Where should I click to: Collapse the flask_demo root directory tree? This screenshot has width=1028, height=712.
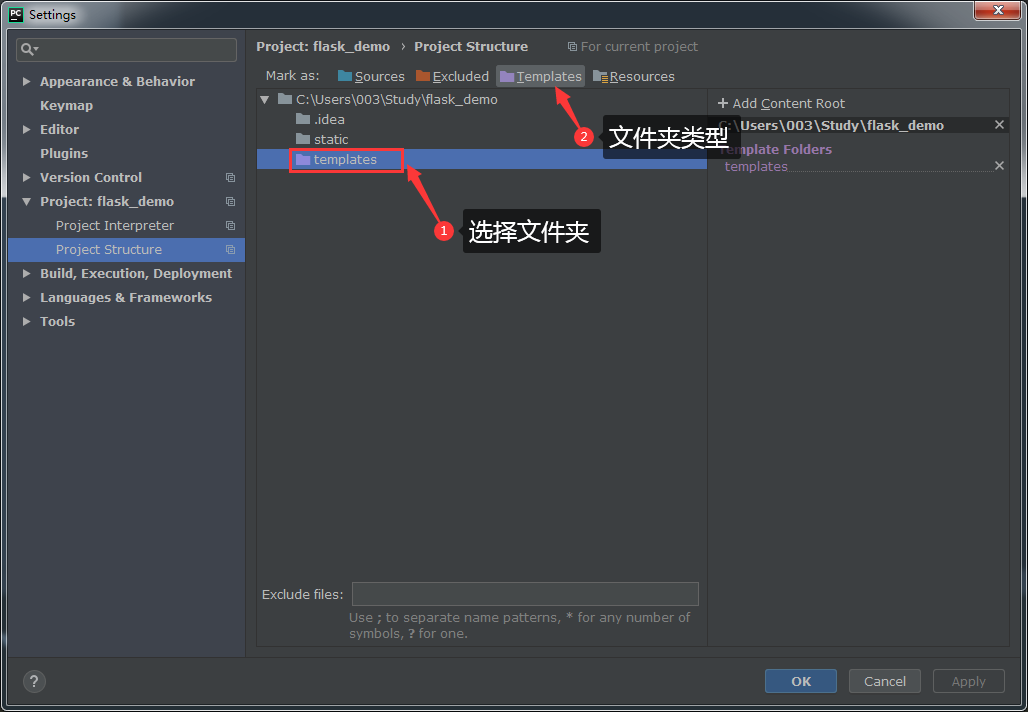[265, 99]
